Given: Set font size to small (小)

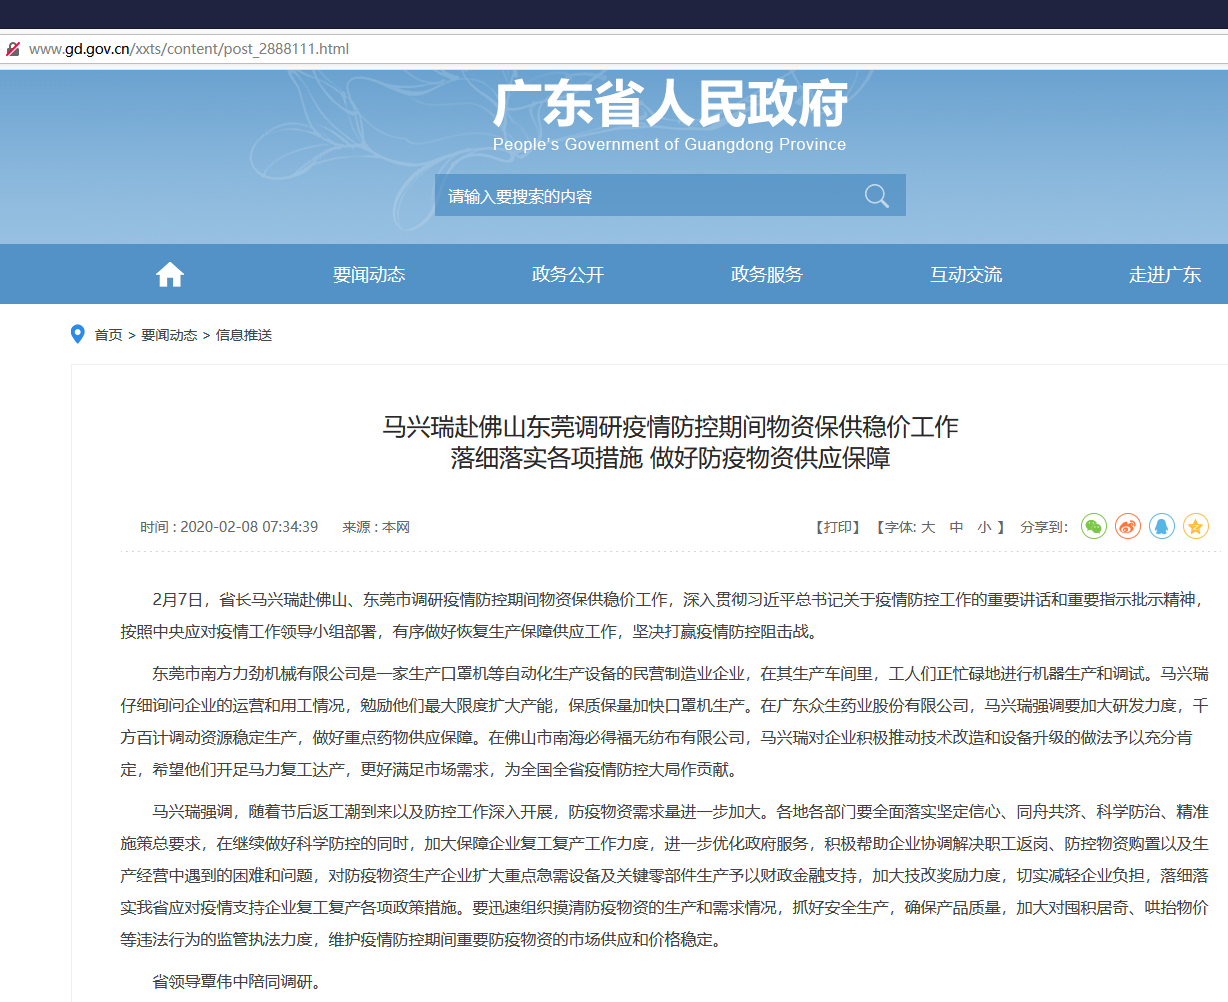Looking at the screenshot, I should pos(984,527).
